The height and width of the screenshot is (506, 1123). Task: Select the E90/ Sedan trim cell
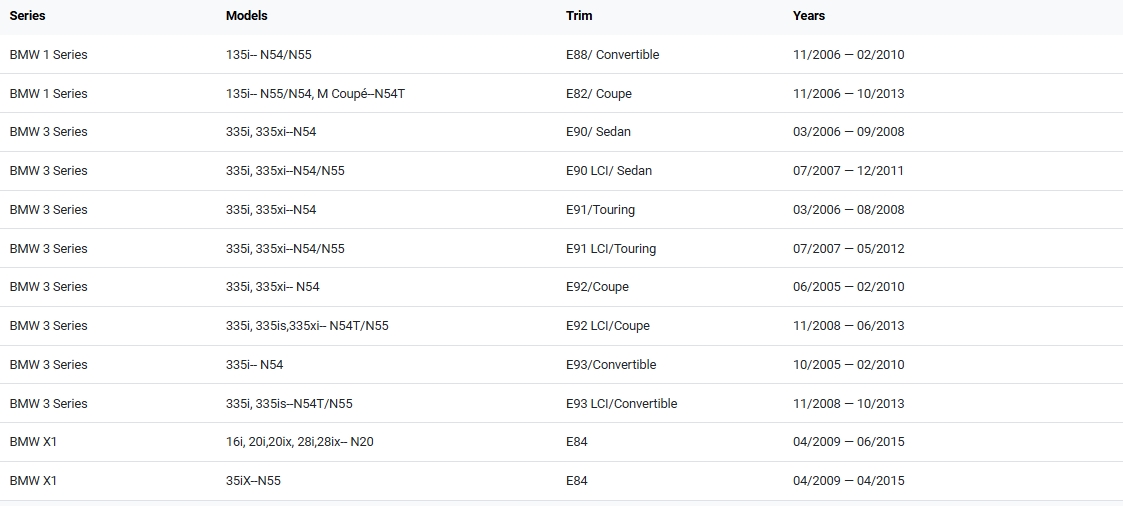598,132
